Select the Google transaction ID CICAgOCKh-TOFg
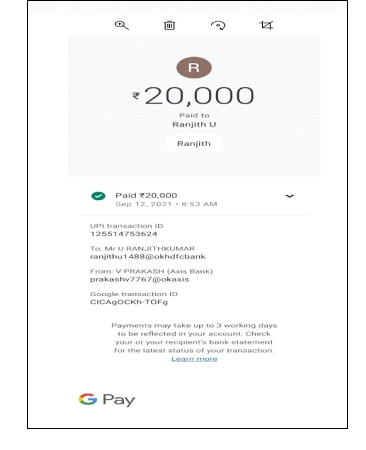This screenshot has height=450, width=366. tap(129, 302)
